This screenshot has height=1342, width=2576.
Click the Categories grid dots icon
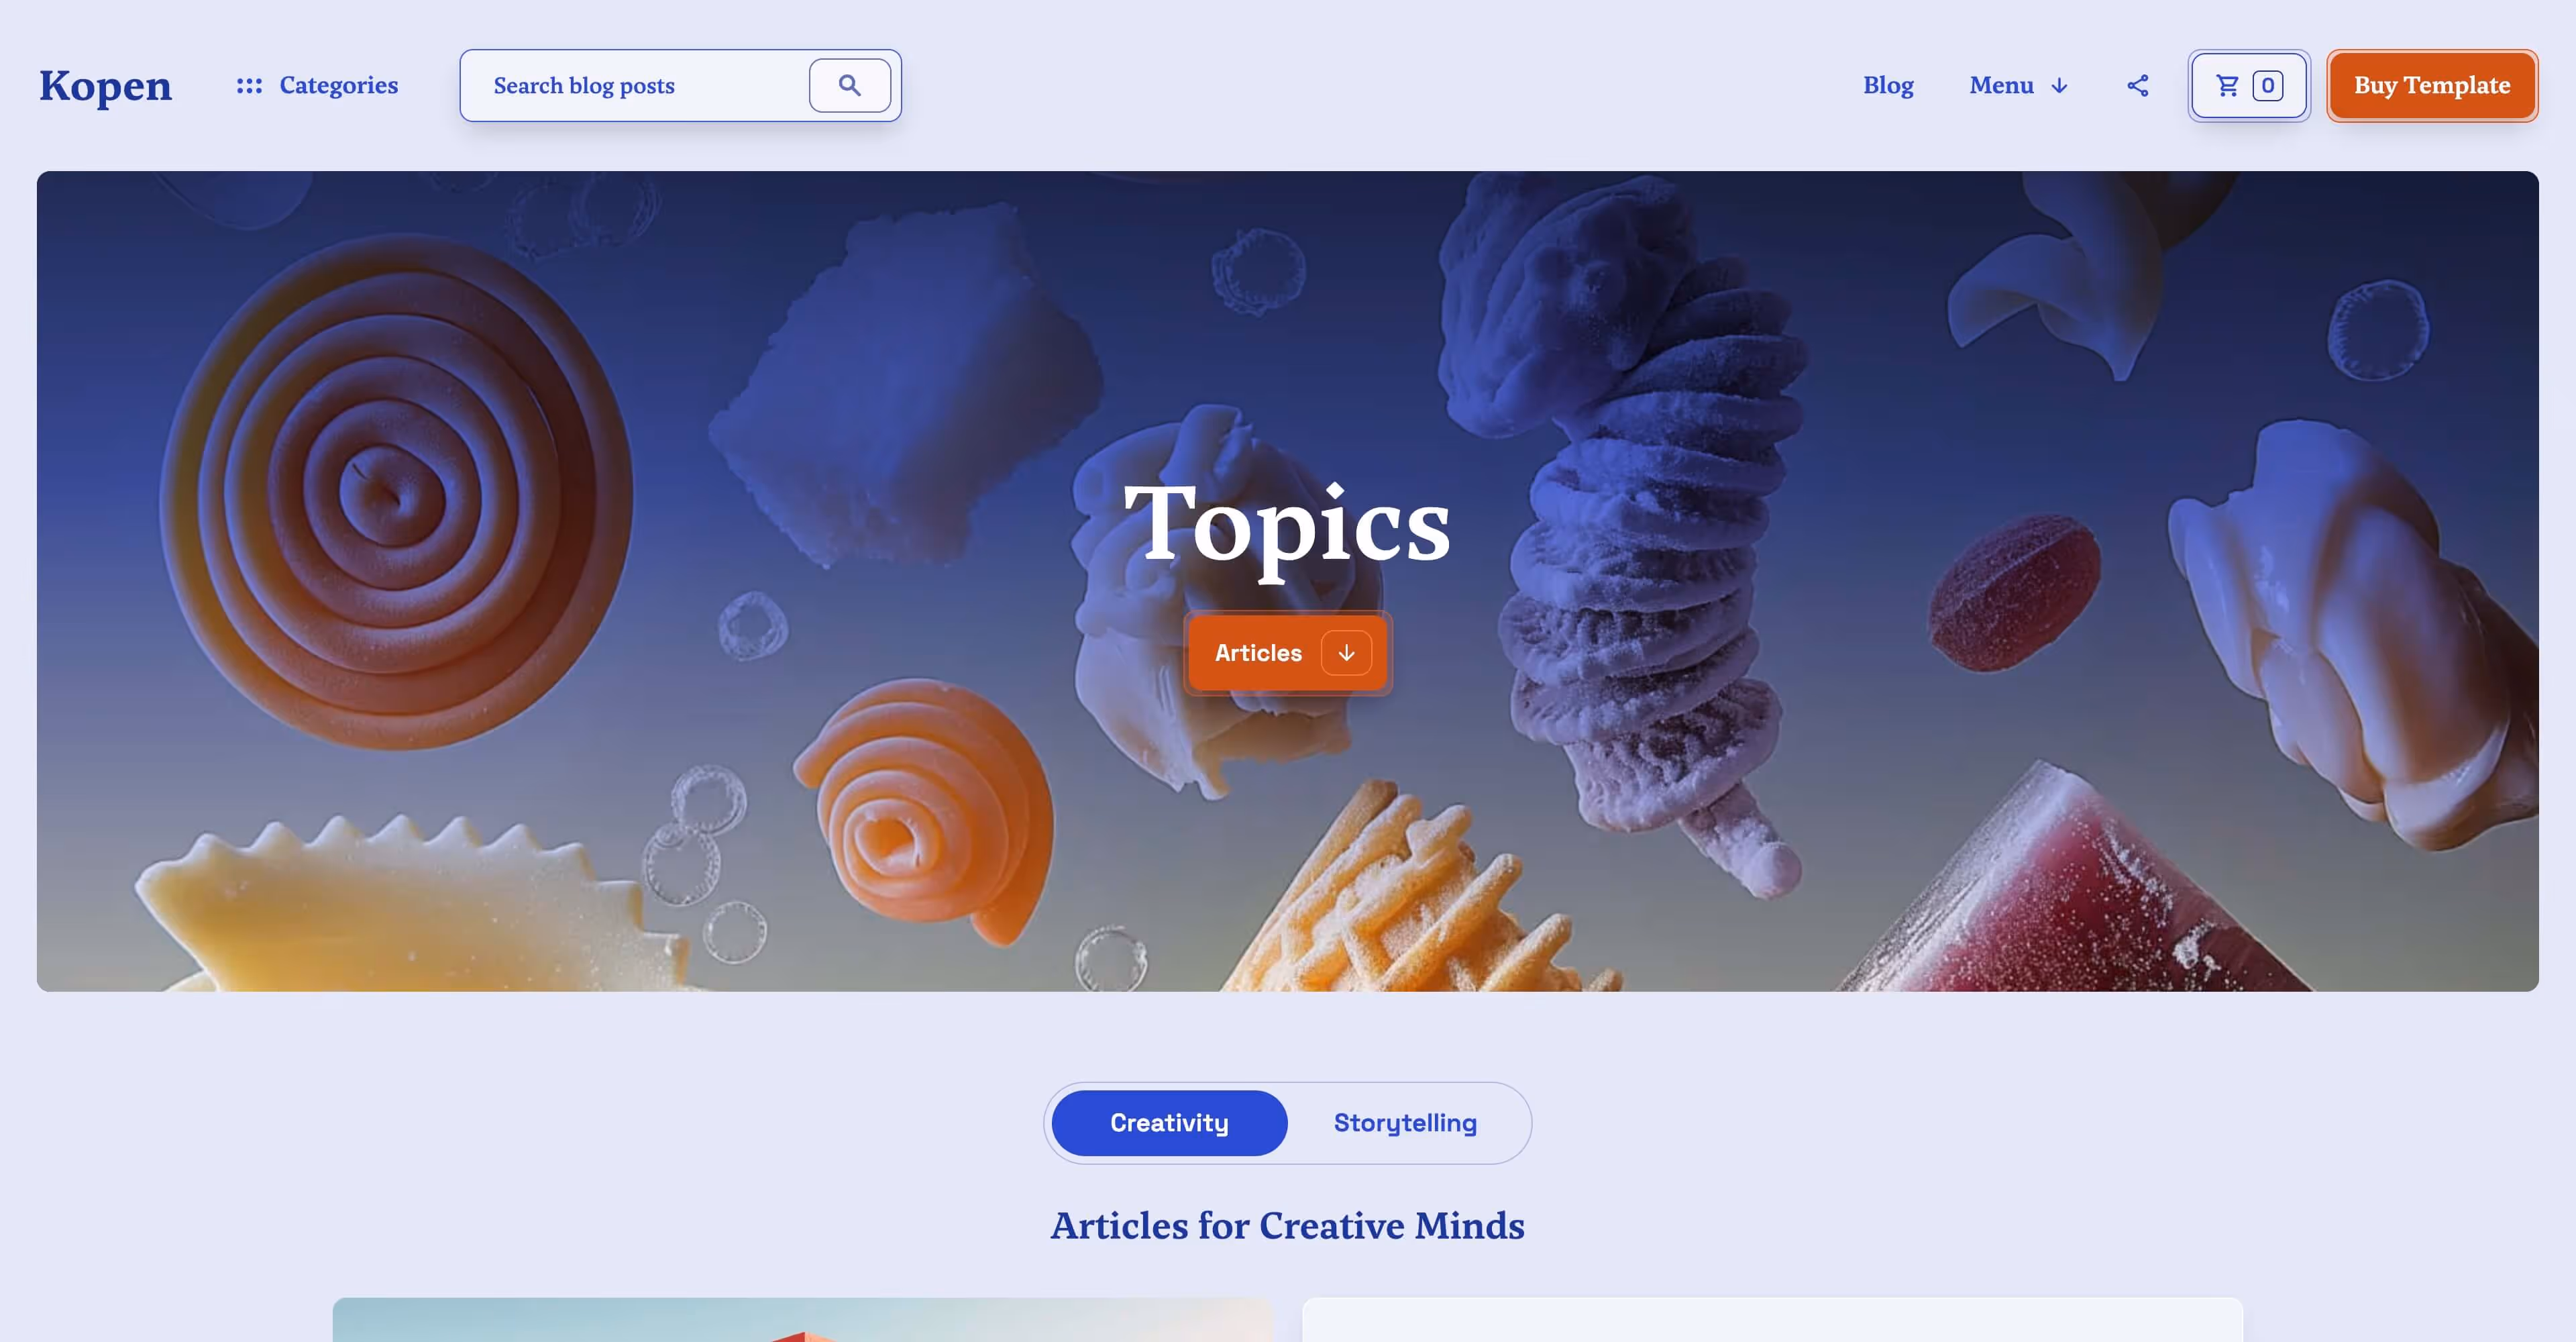click(x=249, y=85)
